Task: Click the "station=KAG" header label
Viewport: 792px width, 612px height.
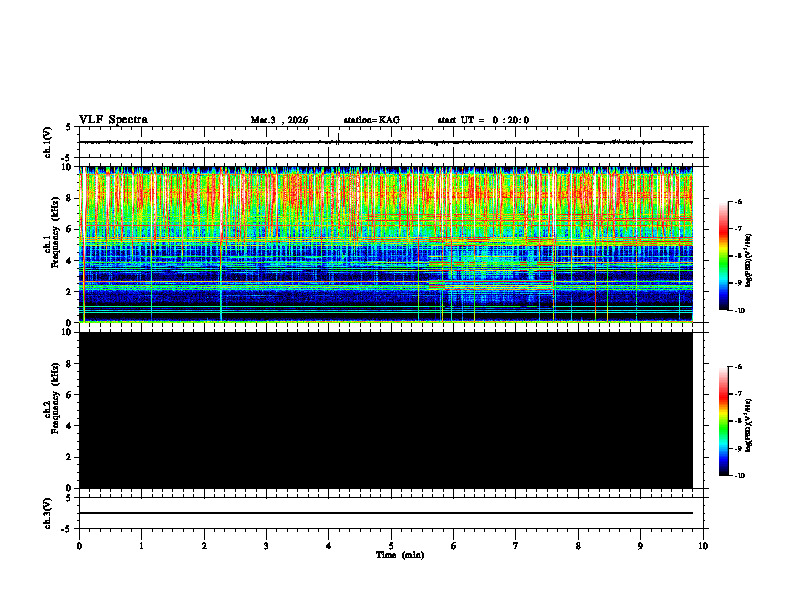Action: tap(371, 120)
